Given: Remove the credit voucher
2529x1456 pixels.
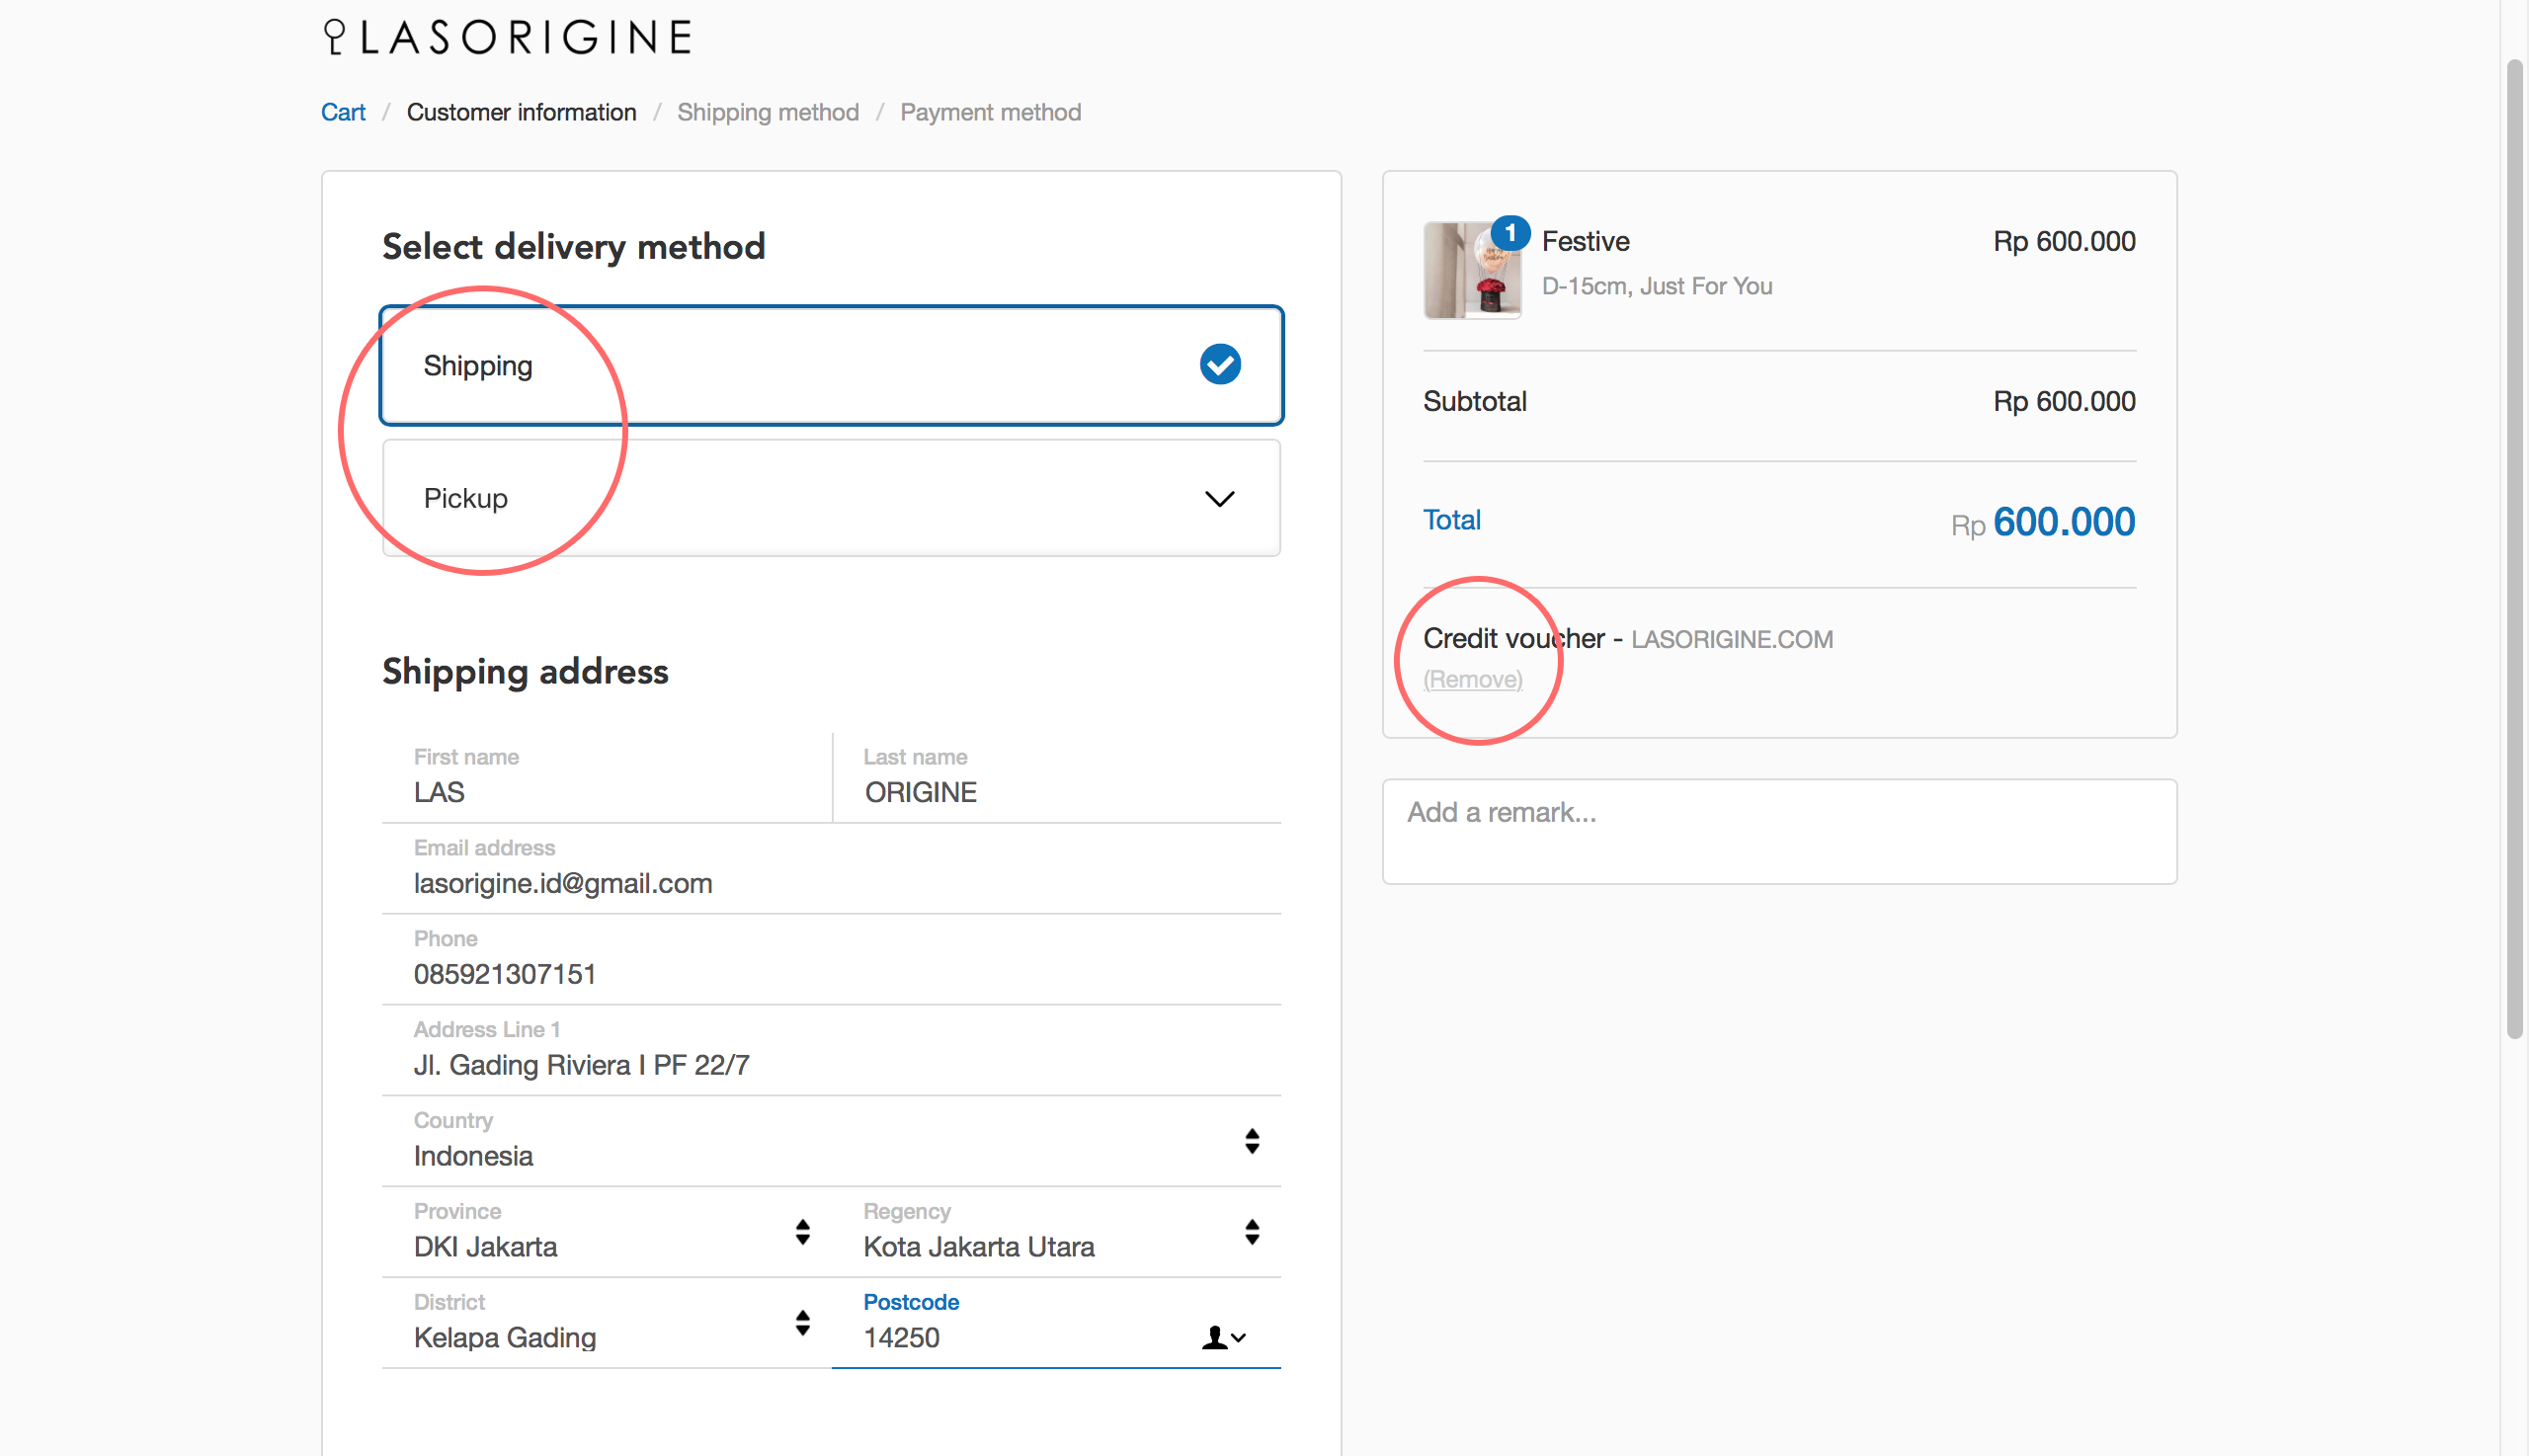Looking at the screenshot, I should [1473, 679].
